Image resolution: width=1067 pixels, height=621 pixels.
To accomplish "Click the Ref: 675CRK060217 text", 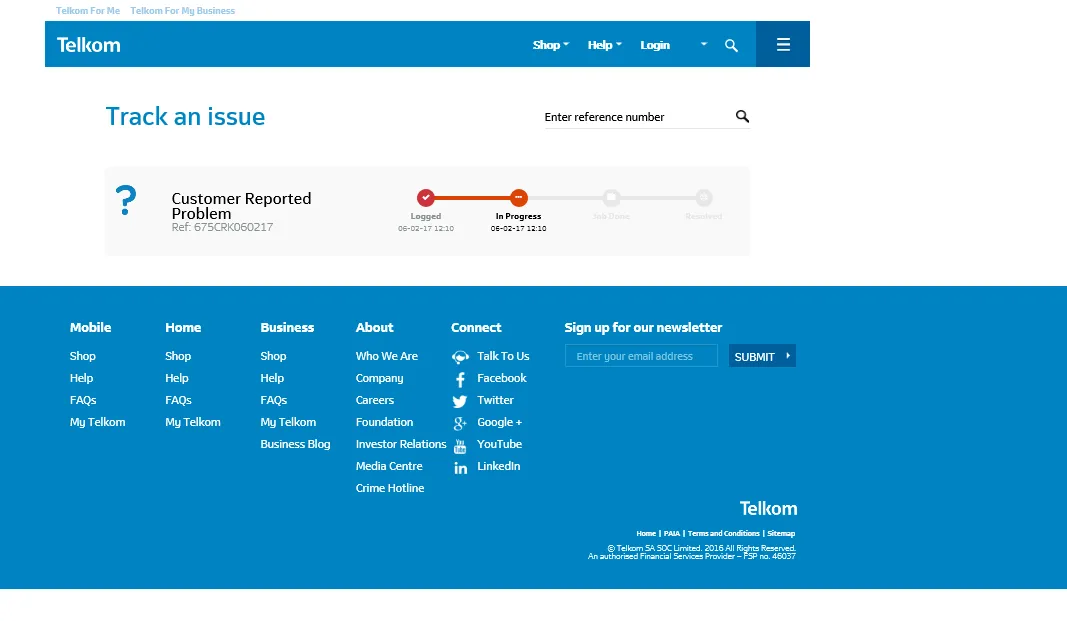I will 222,227.
